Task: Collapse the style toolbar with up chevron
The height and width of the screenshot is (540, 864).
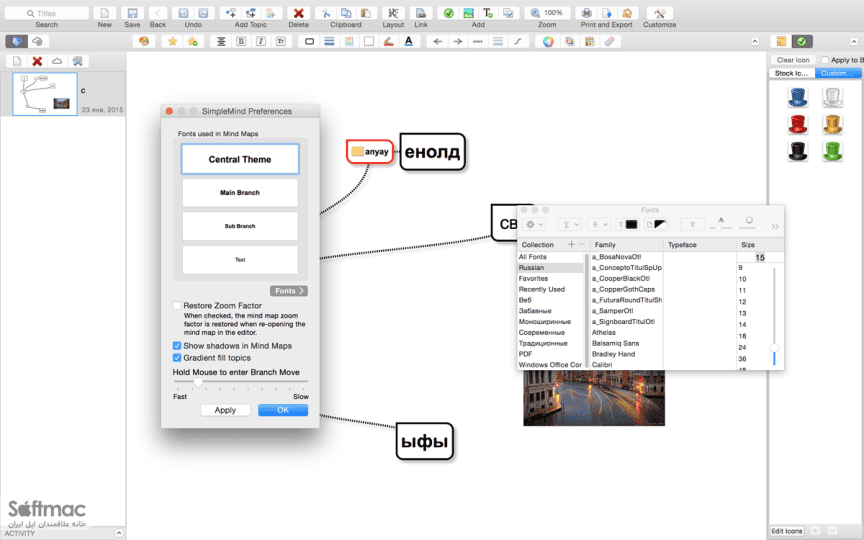Action: 755,41
